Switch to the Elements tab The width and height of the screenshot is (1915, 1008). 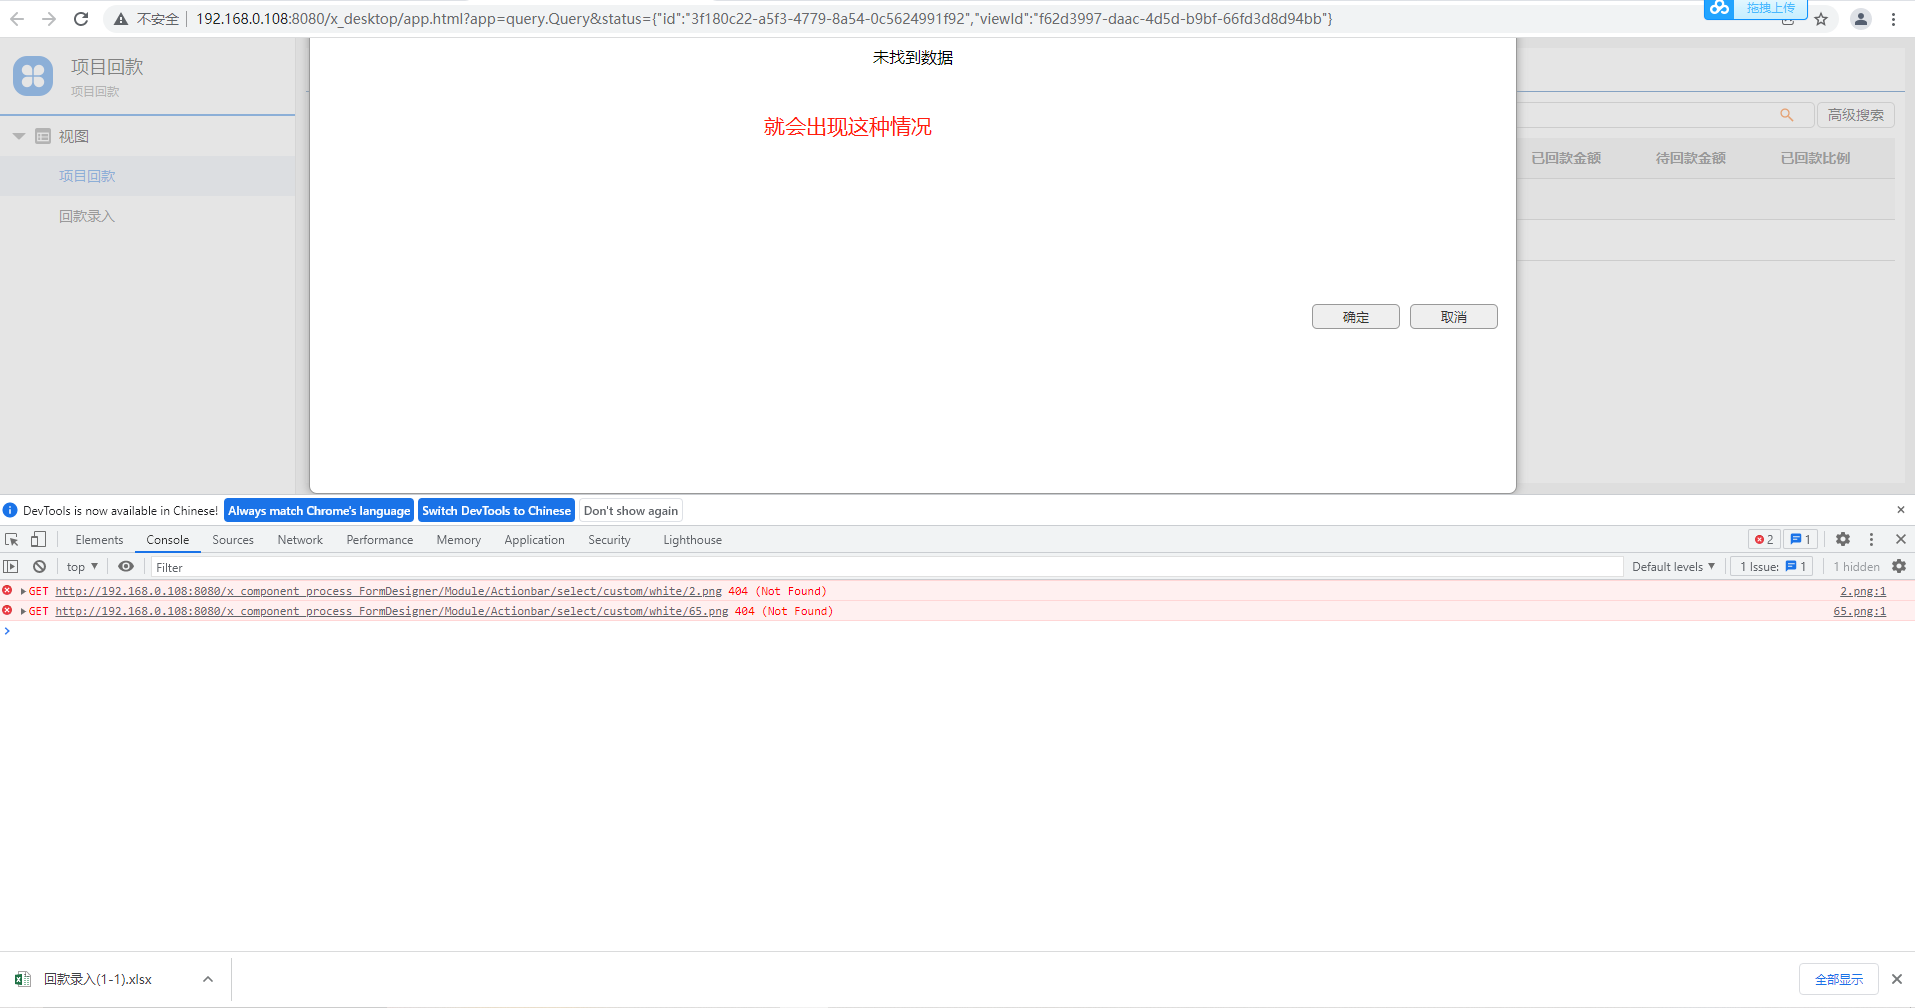click(99, 540)
